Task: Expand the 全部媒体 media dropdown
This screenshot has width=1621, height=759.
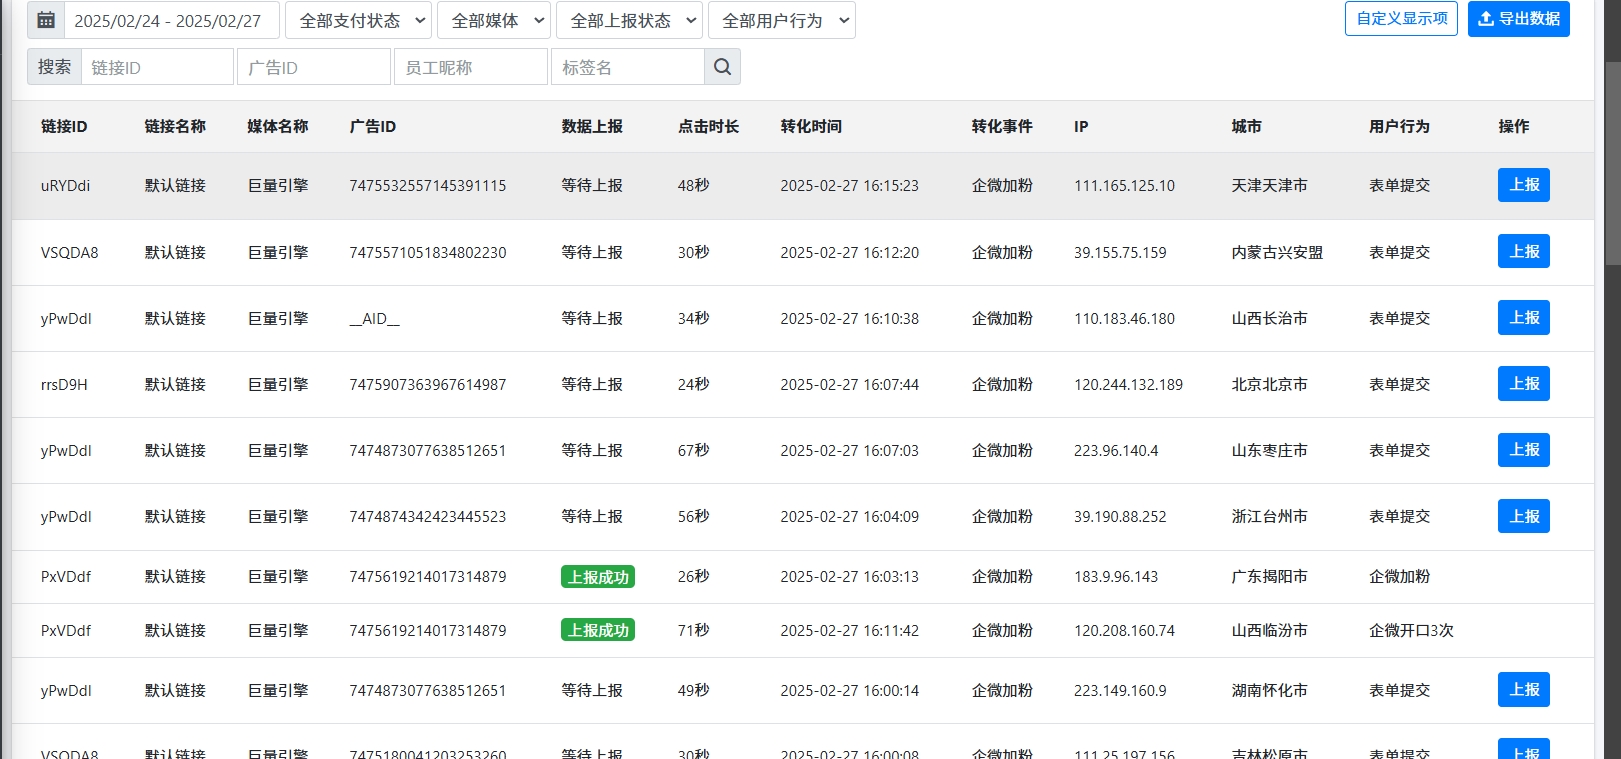Action: [x=493, y=20]
